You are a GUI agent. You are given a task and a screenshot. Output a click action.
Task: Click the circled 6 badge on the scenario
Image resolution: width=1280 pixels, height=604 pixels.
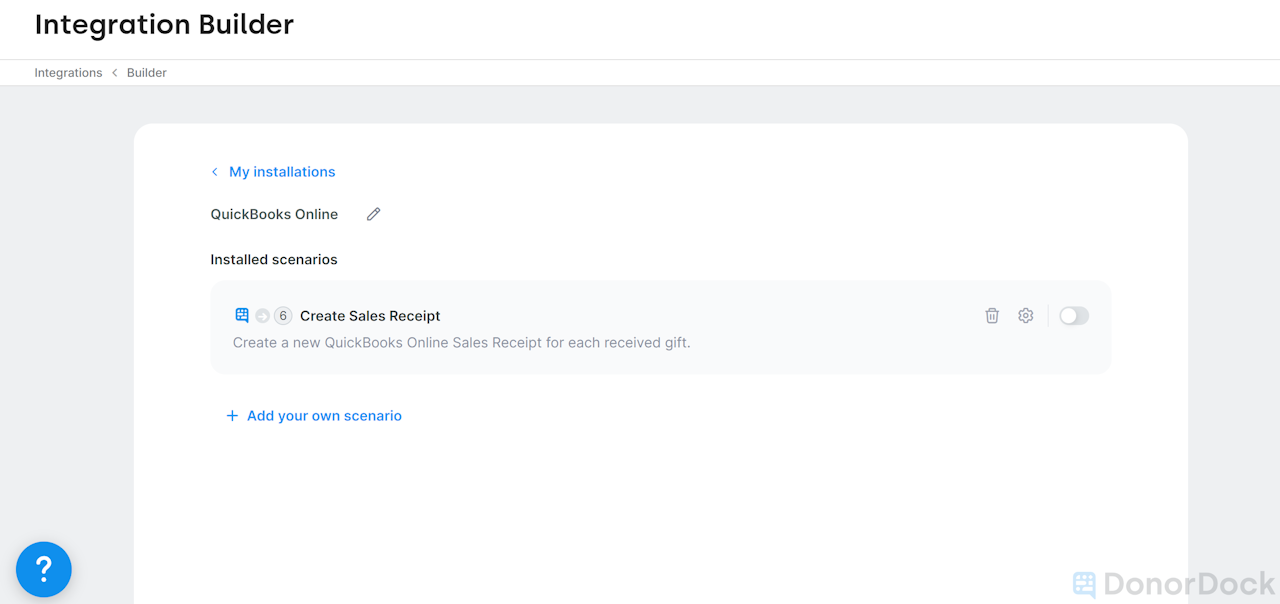[282, 315]
